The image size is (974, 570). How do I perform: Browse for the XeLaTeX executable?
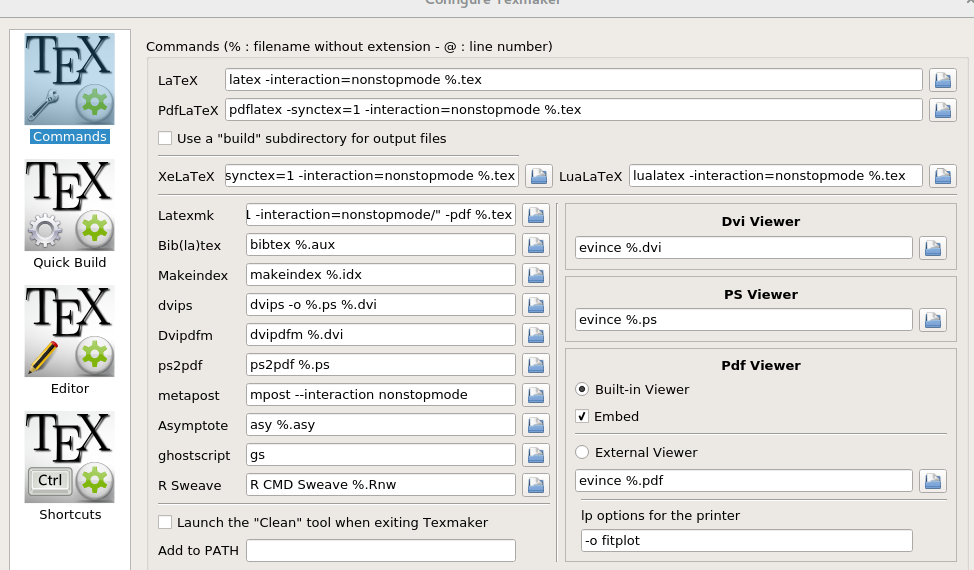539,176
